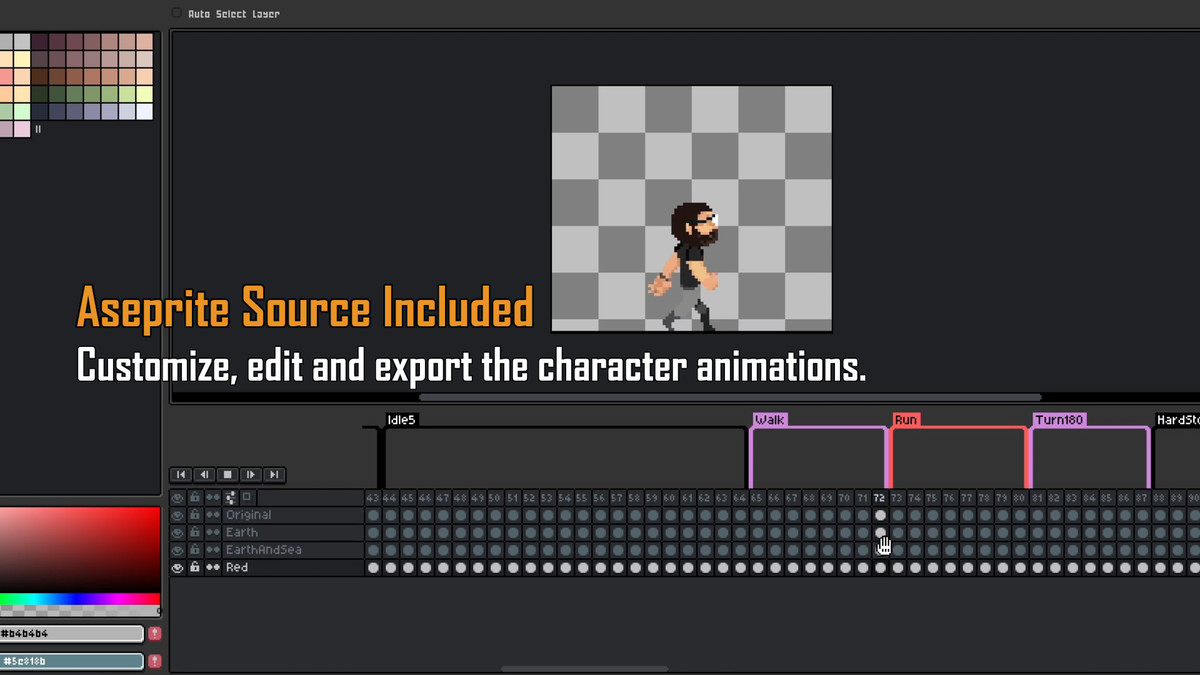Jump to the first frame in playback controls
Screen dimensions: 1200x675
coord(181,475)
